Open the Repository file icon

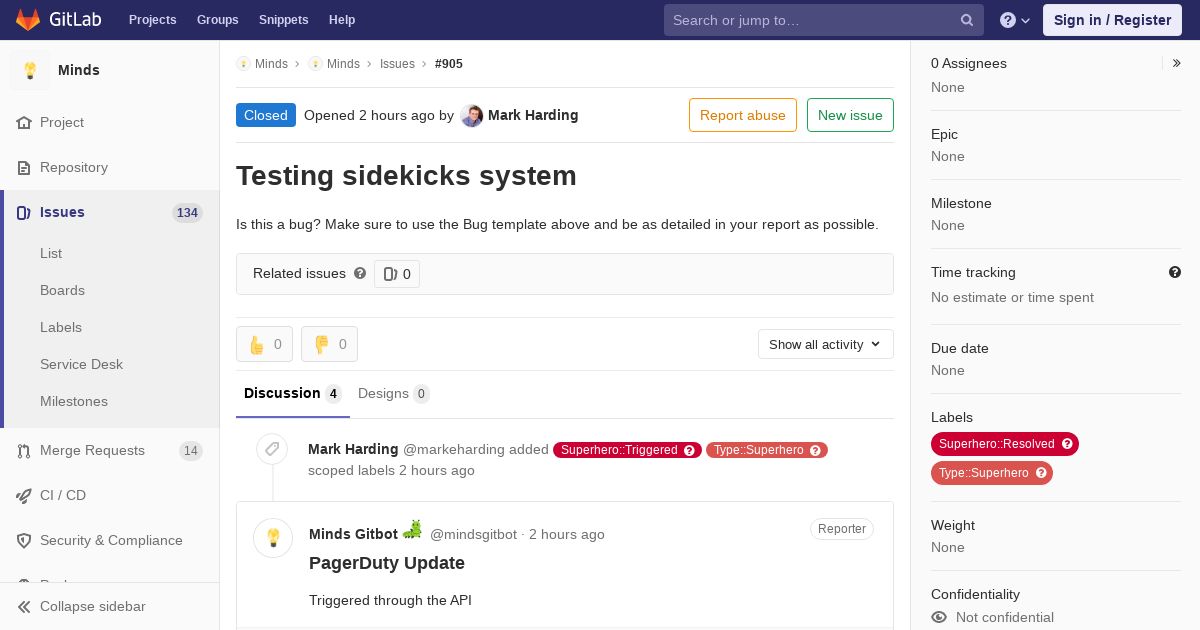24,167
